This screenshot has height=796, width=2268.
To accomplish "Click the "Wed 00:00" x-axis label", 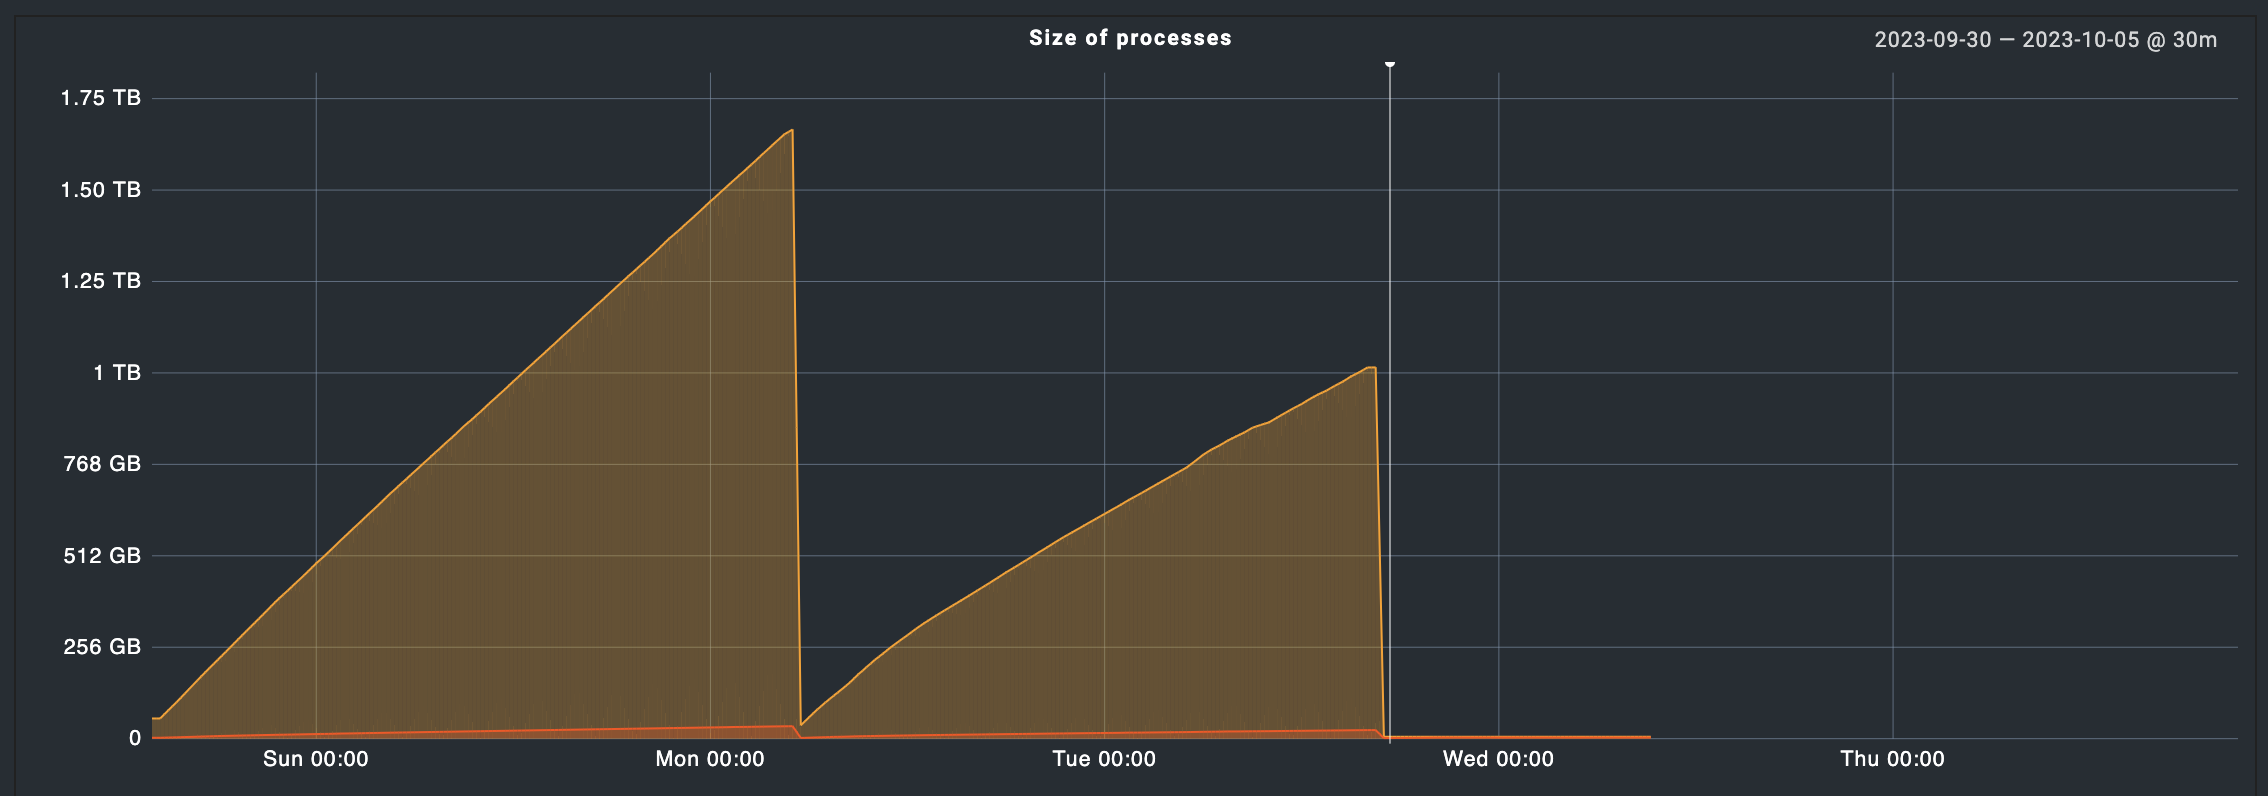I will coord(1498,759).
